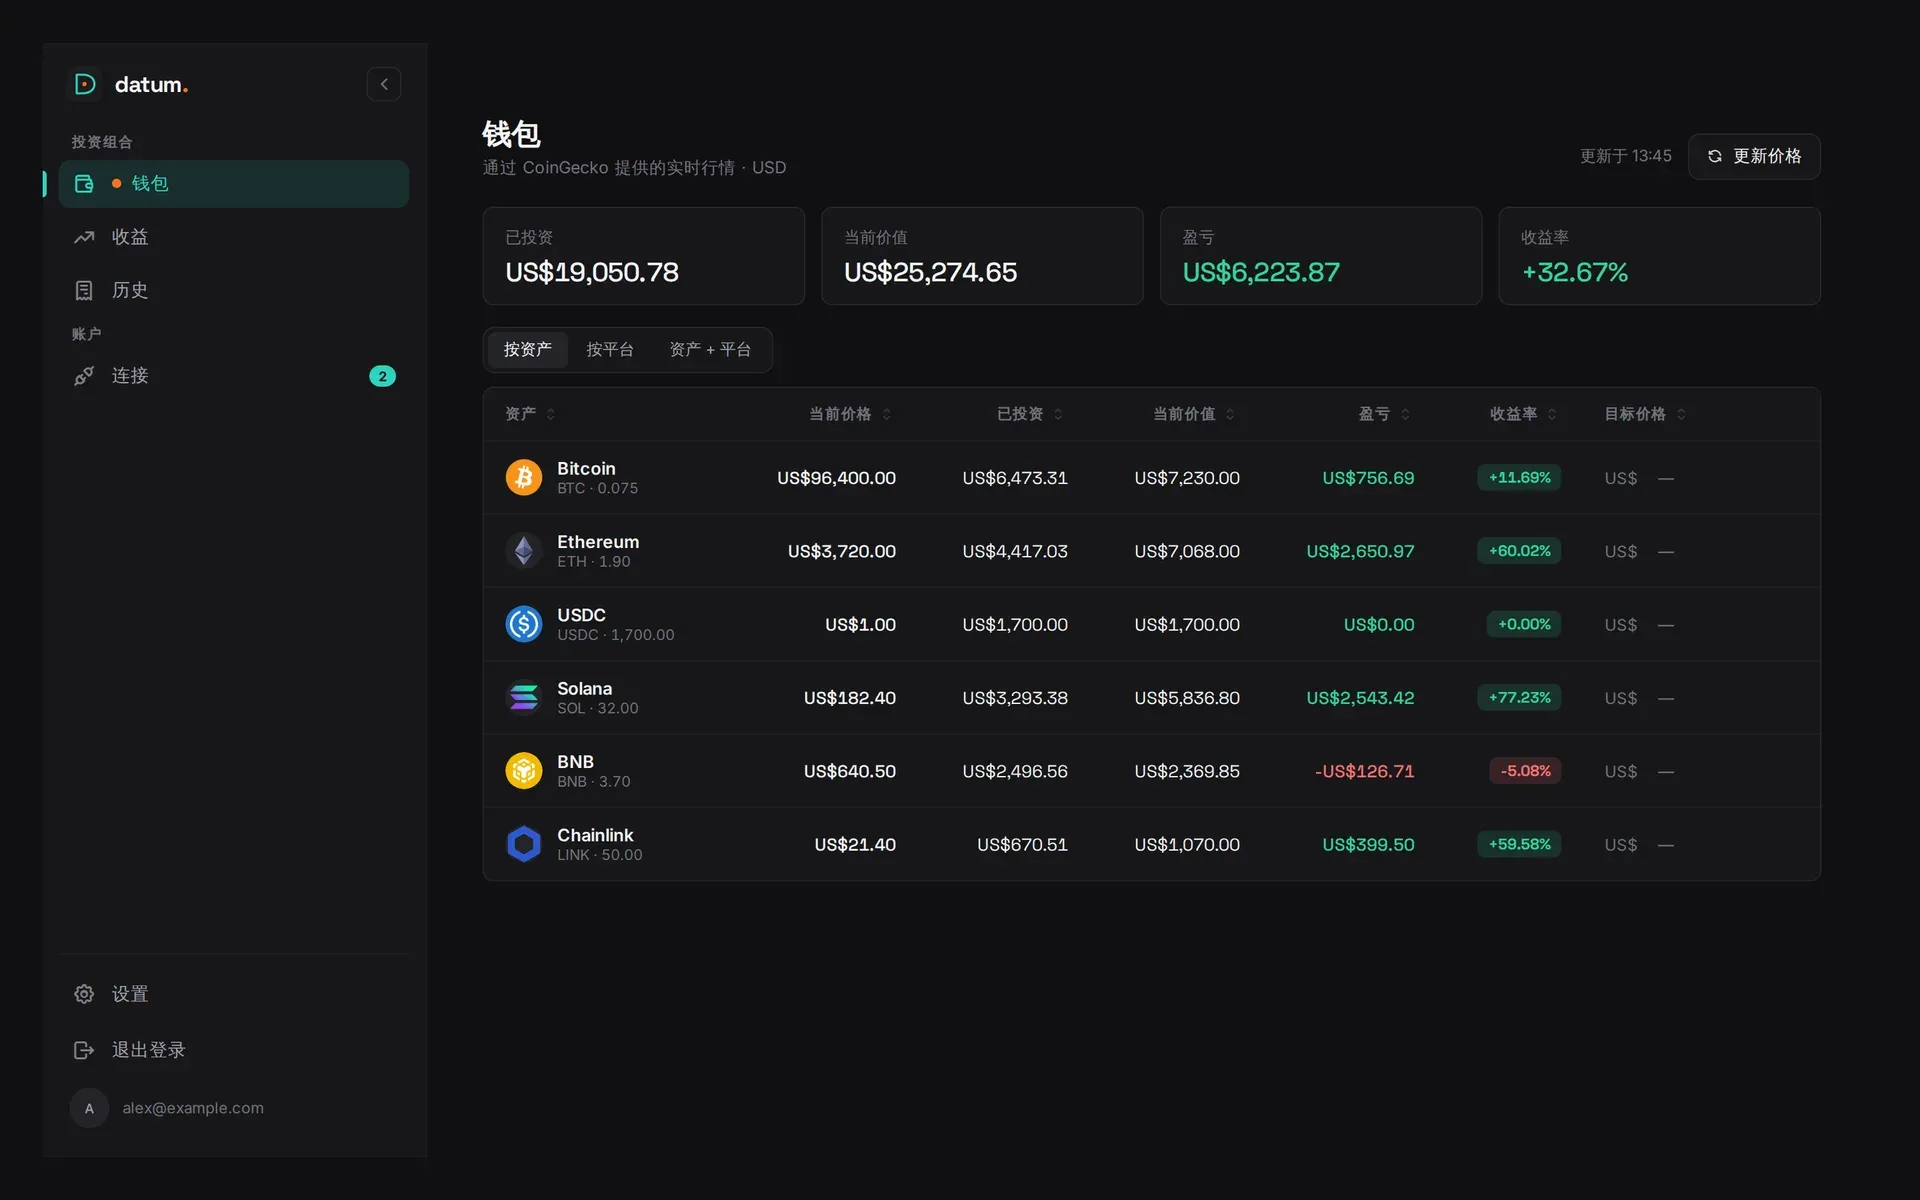Click the Solana coin icon

pos(524,698)
